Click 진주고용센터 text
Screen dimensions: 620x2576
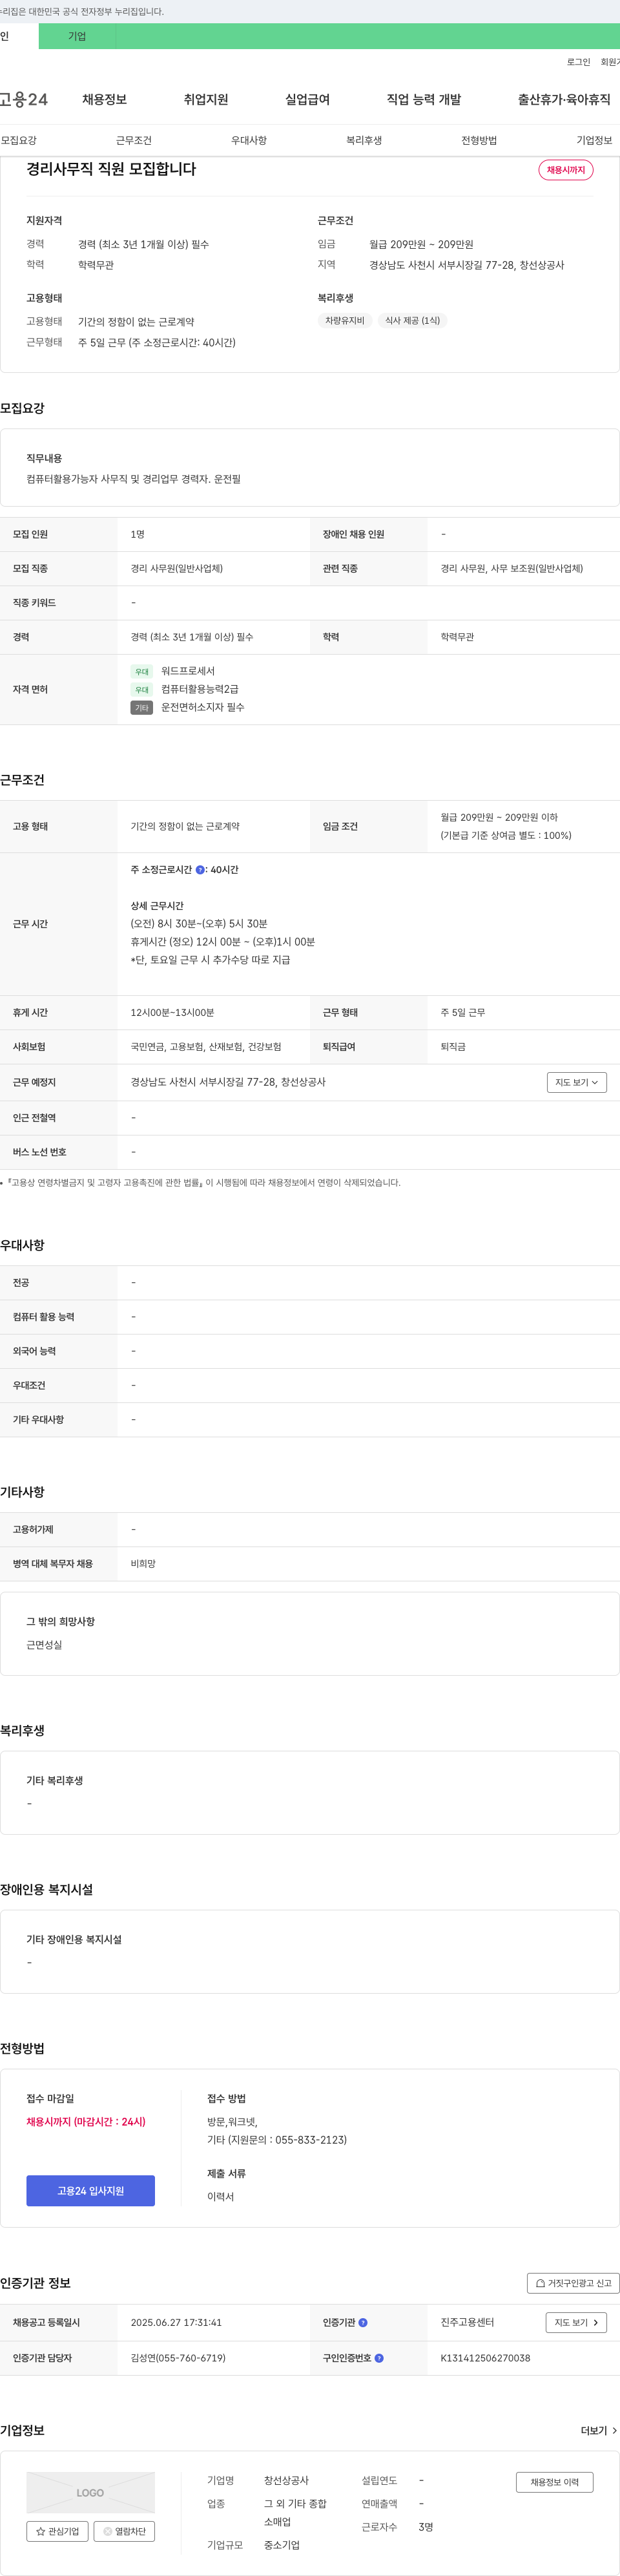[x=467, y=2322]
